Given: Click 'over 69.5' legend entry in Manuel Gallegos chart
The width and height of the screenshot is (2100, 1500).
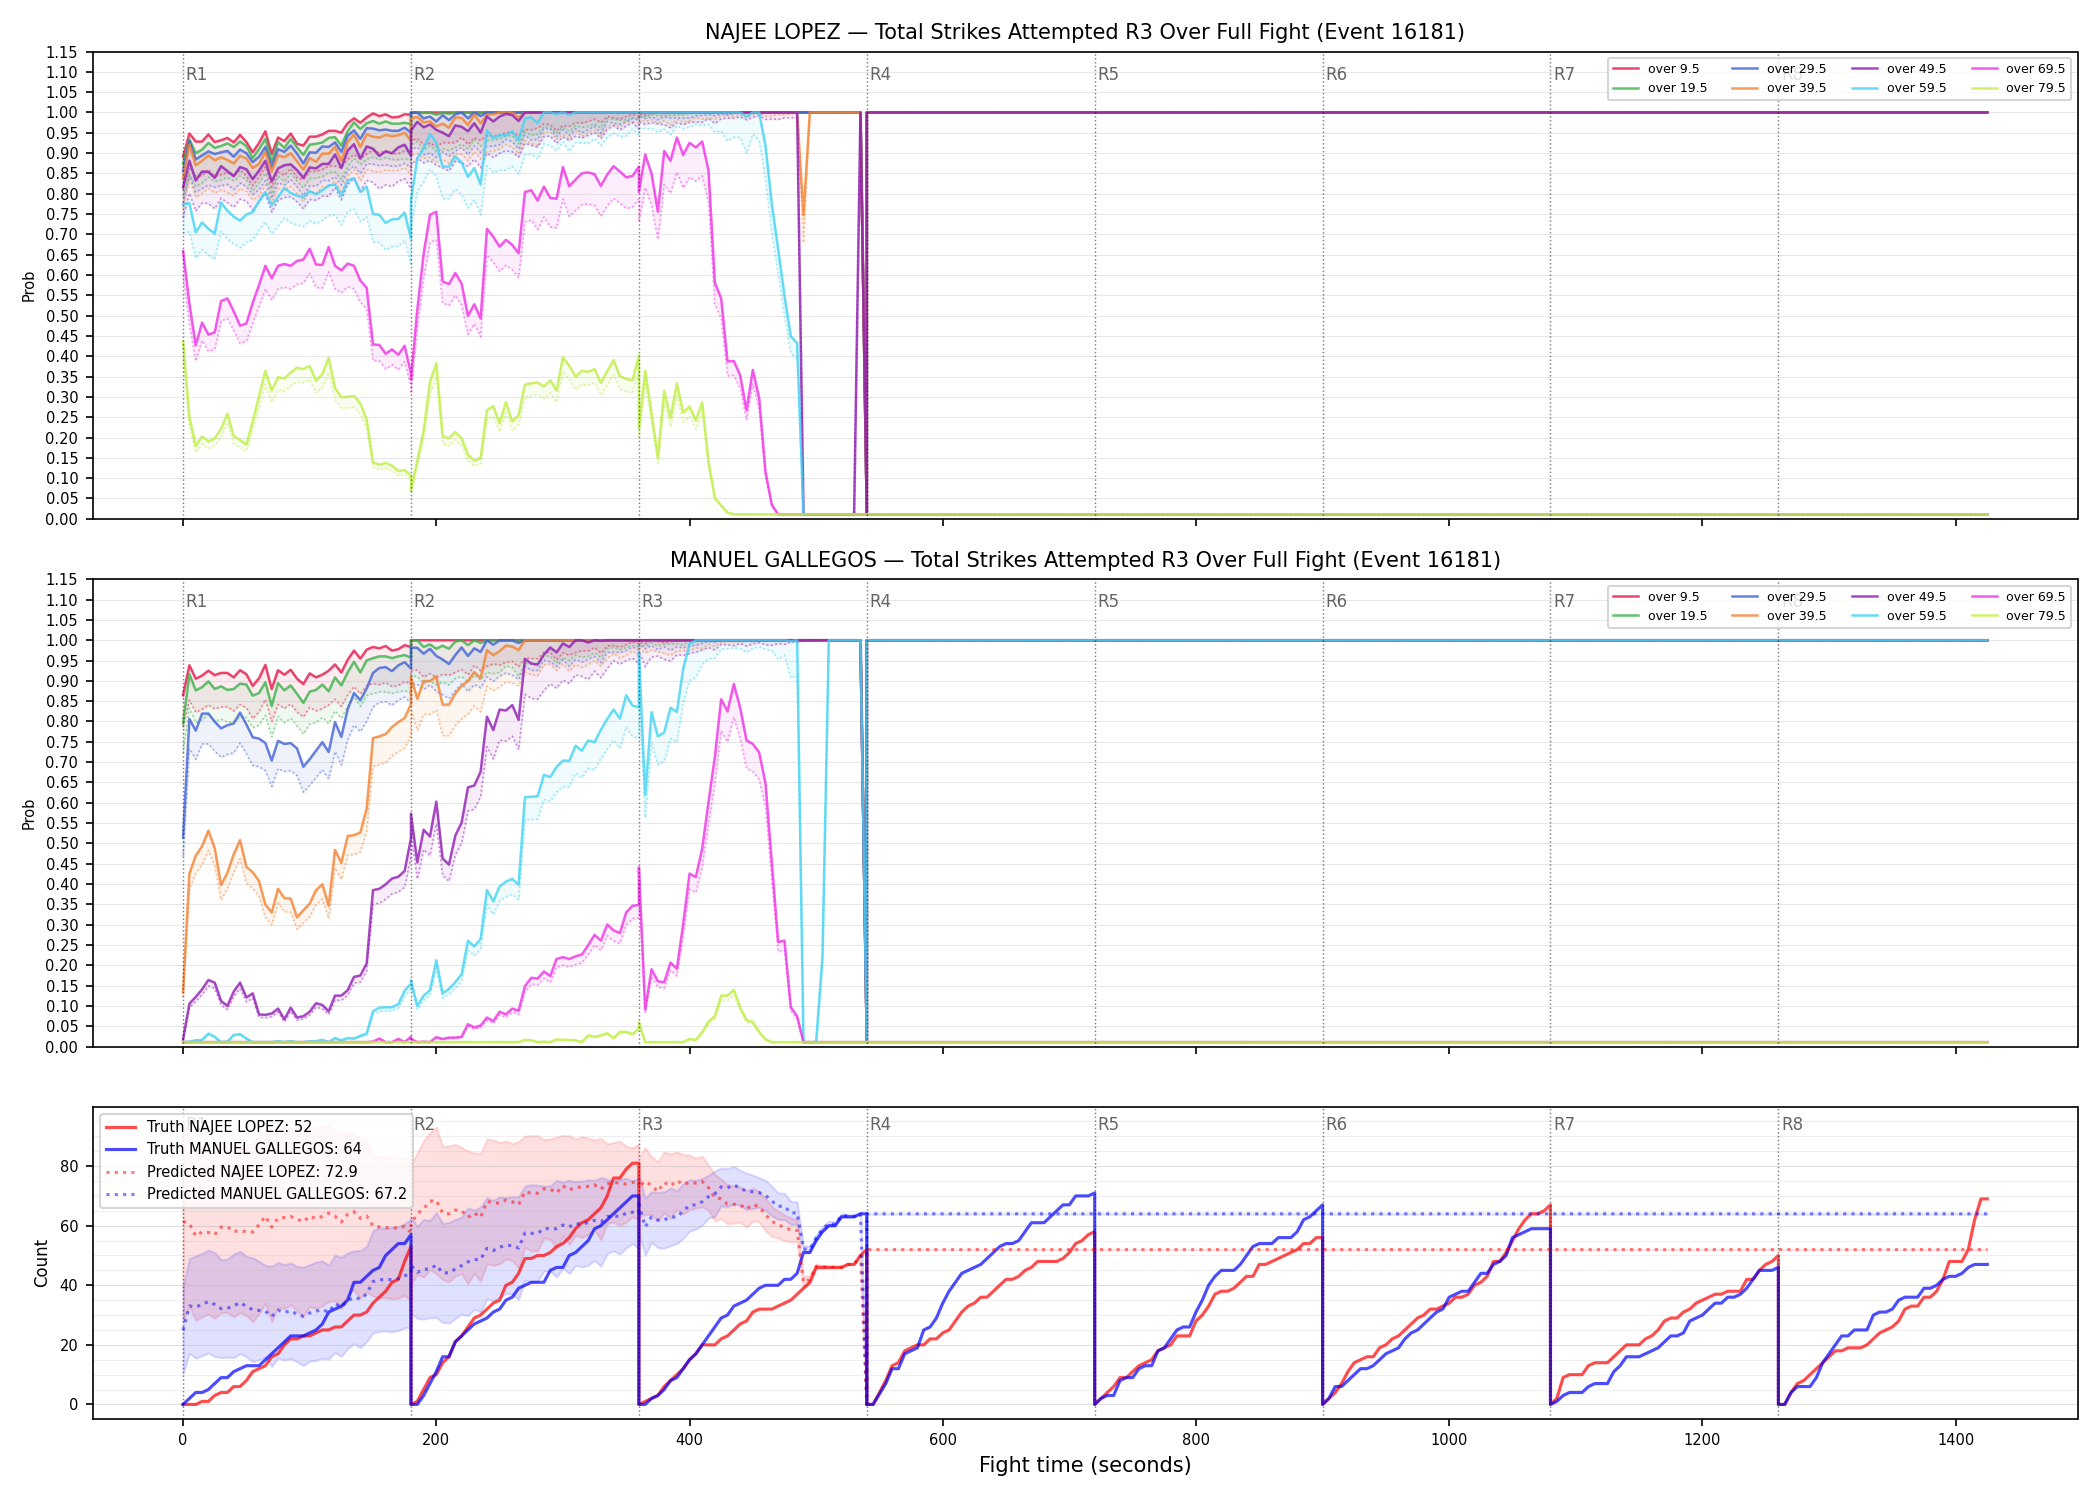Looking at the screenshot, I should (2018, 597).
